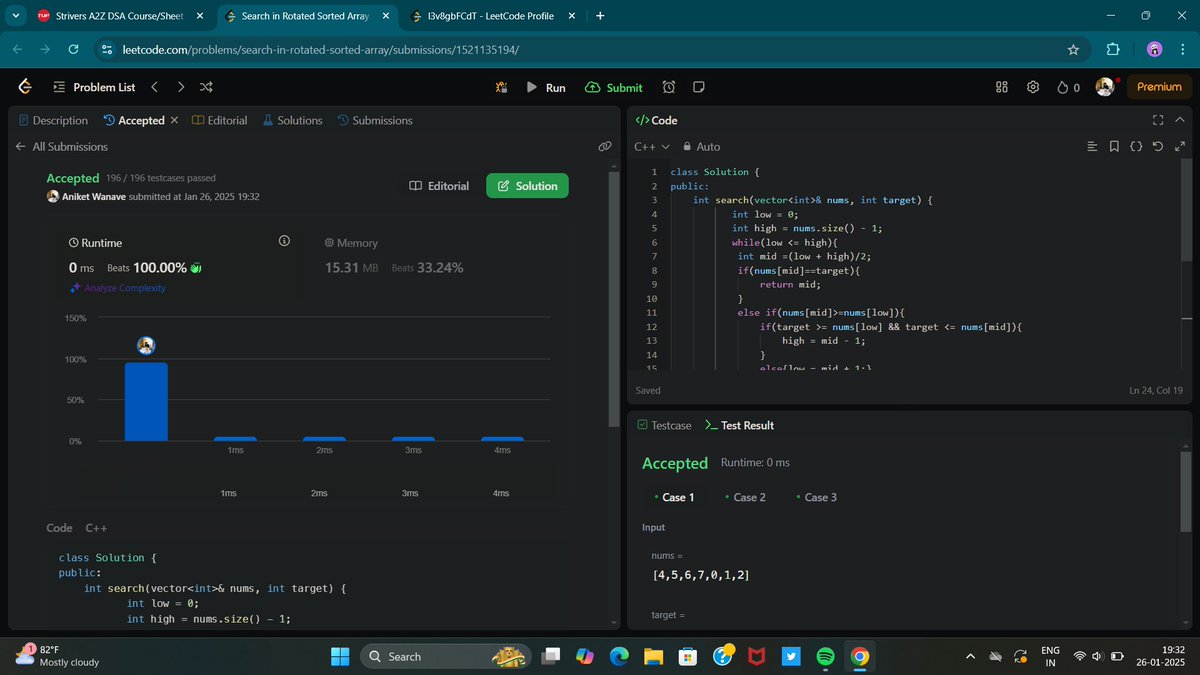Copy submission link icon
Screen dimensions: 1200x675
605,146
